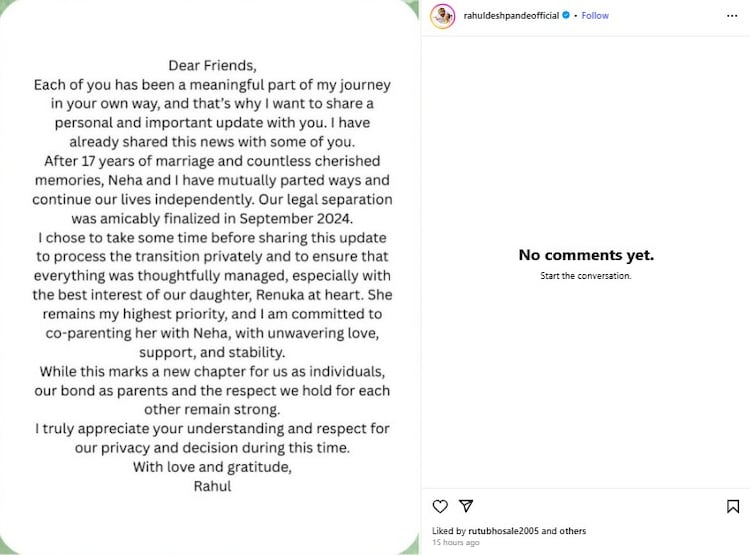Save the post with the bookmark icon

point(733,506)
